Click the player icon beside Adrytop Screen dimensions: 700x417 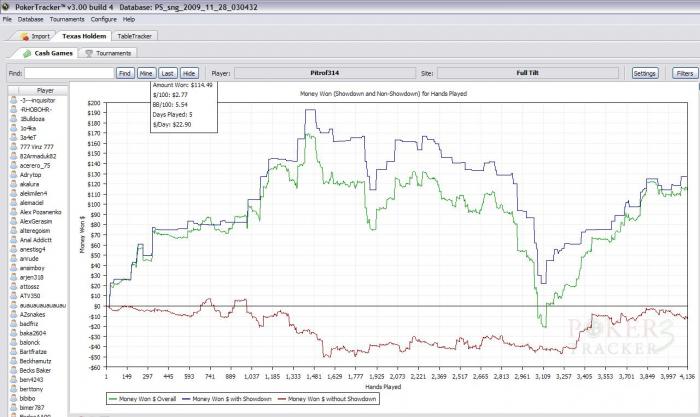point(14,175)
